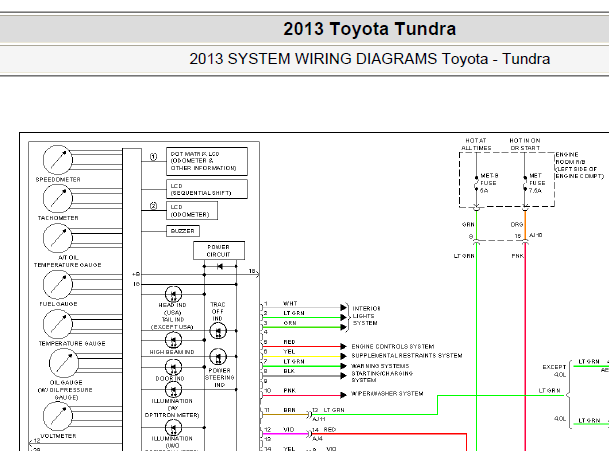Select the DOT MATRIX LCD box
609x451 pixels.
(207, 161)
